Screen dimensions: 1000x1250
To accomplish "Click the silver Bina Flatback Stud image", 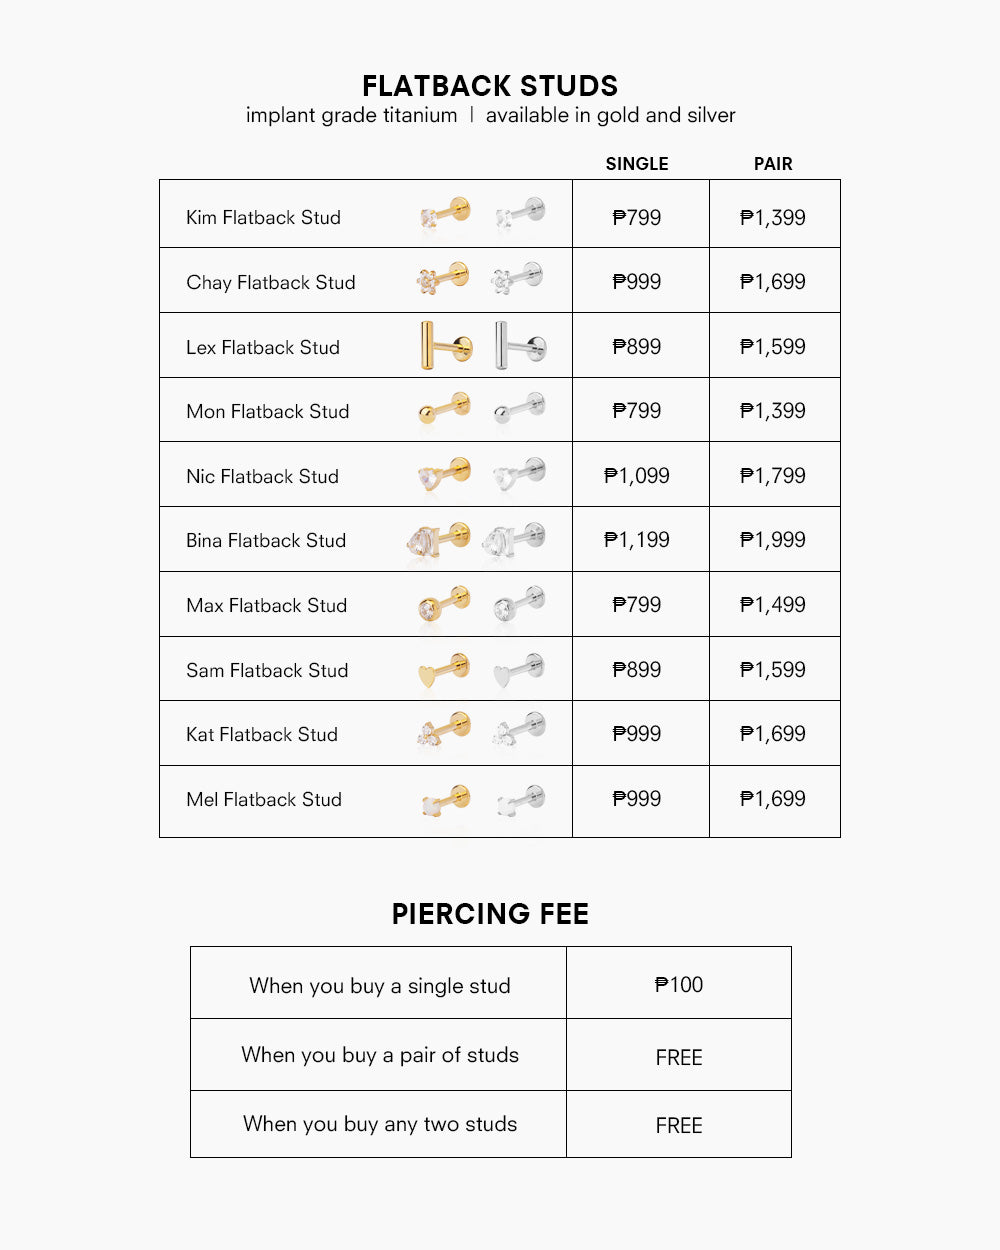I will click(514, 539).
